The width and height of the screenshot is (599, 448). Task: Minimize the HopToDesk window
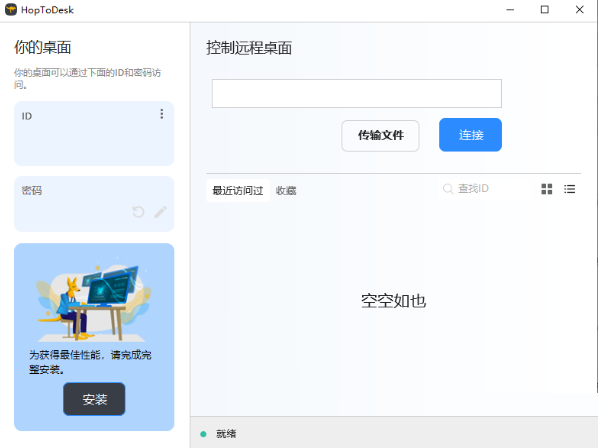pyautogui.click(x=510, y=10)
